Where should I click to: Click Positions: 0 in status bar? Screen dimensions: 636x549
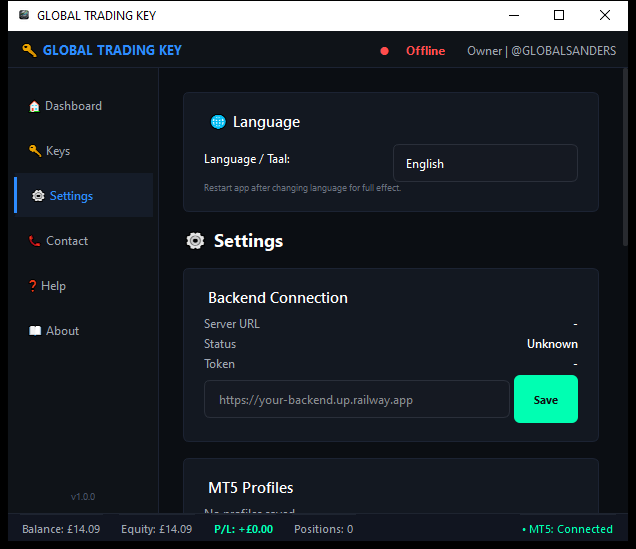[x=324, y=529]
